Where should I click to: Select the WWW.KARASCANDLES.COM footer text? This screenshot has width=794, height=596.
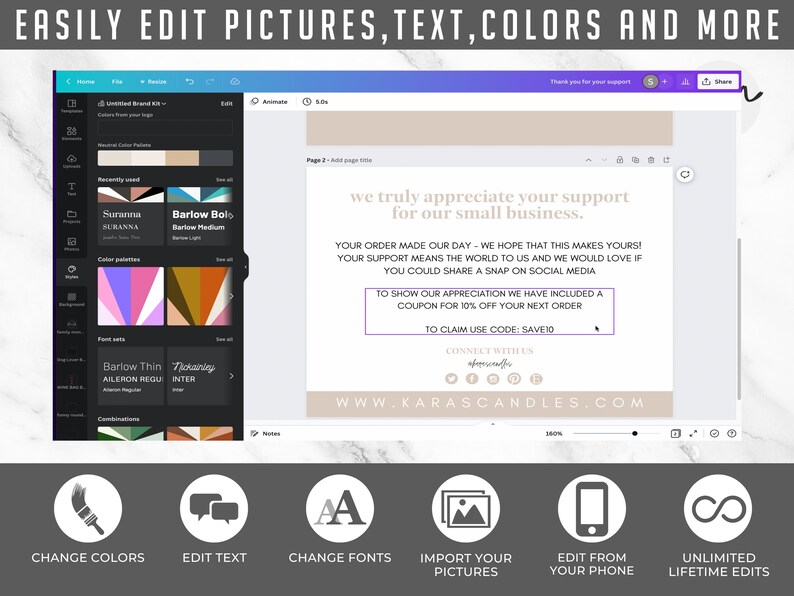[490, 403]
